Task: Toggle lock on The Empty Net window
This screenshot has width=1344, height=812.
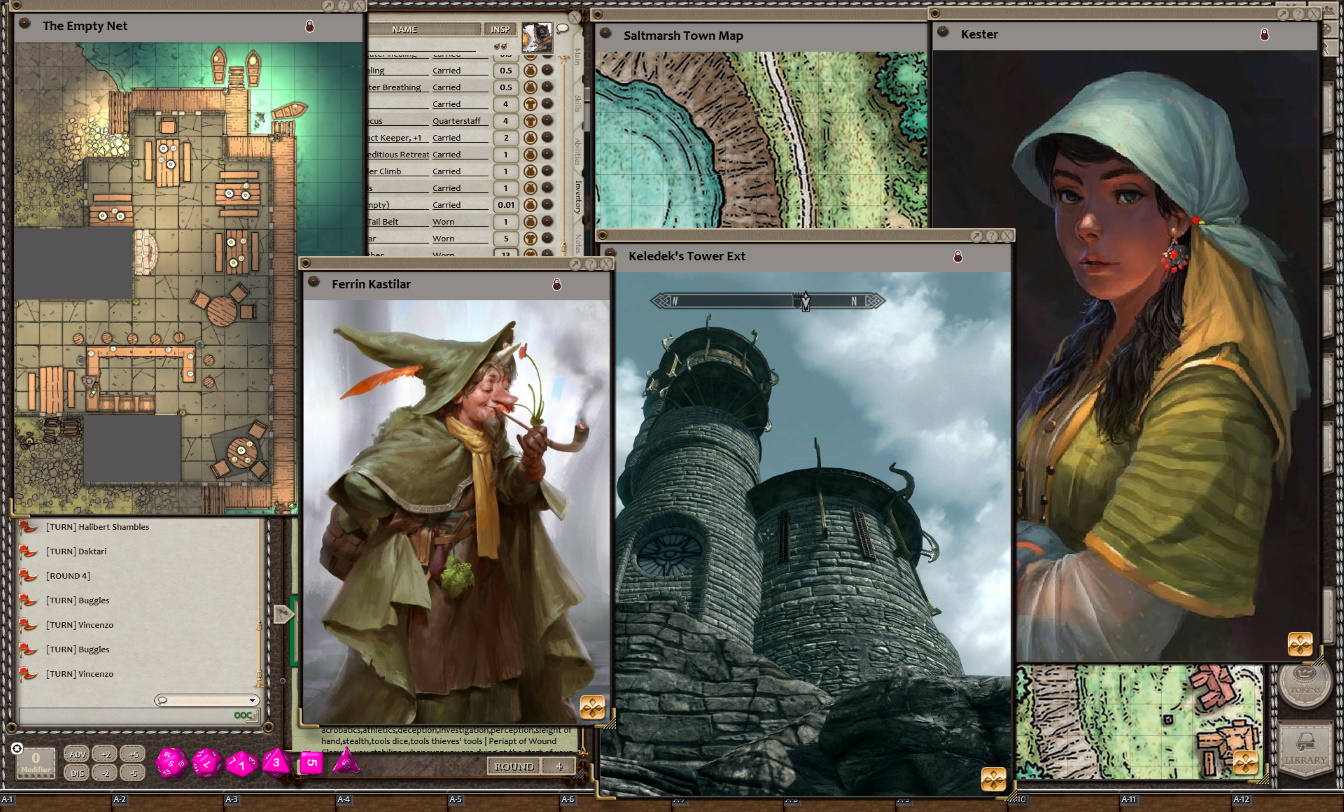Action: [x=310, y=27]
